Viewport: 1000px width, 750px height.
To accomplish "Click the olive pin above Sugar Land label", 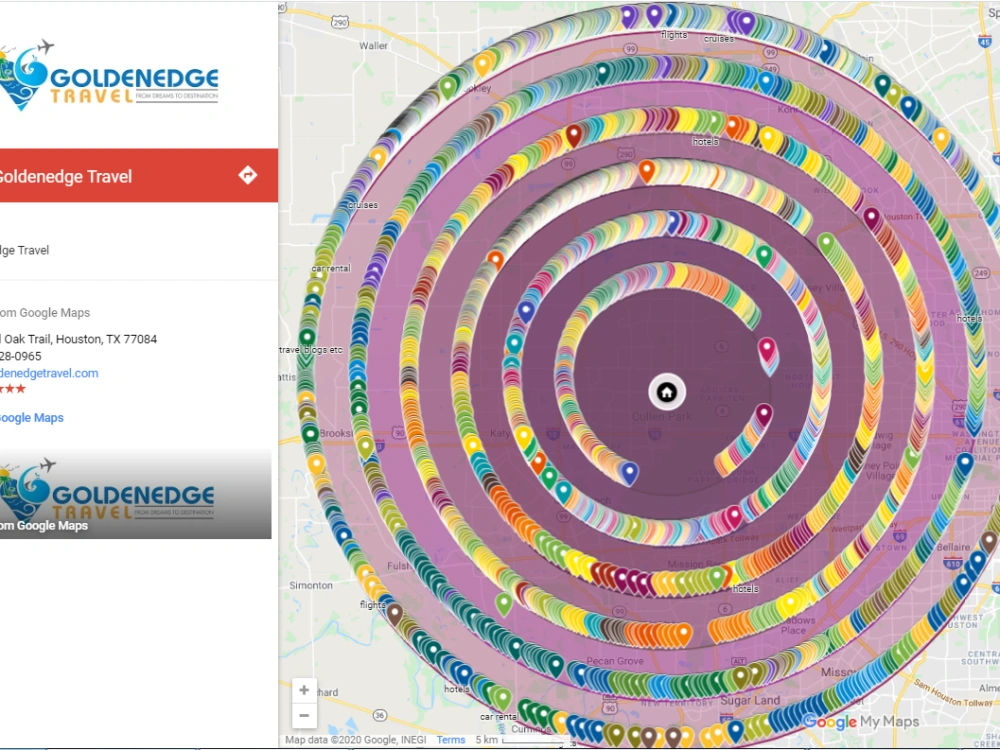I will (x=740, y=677).
